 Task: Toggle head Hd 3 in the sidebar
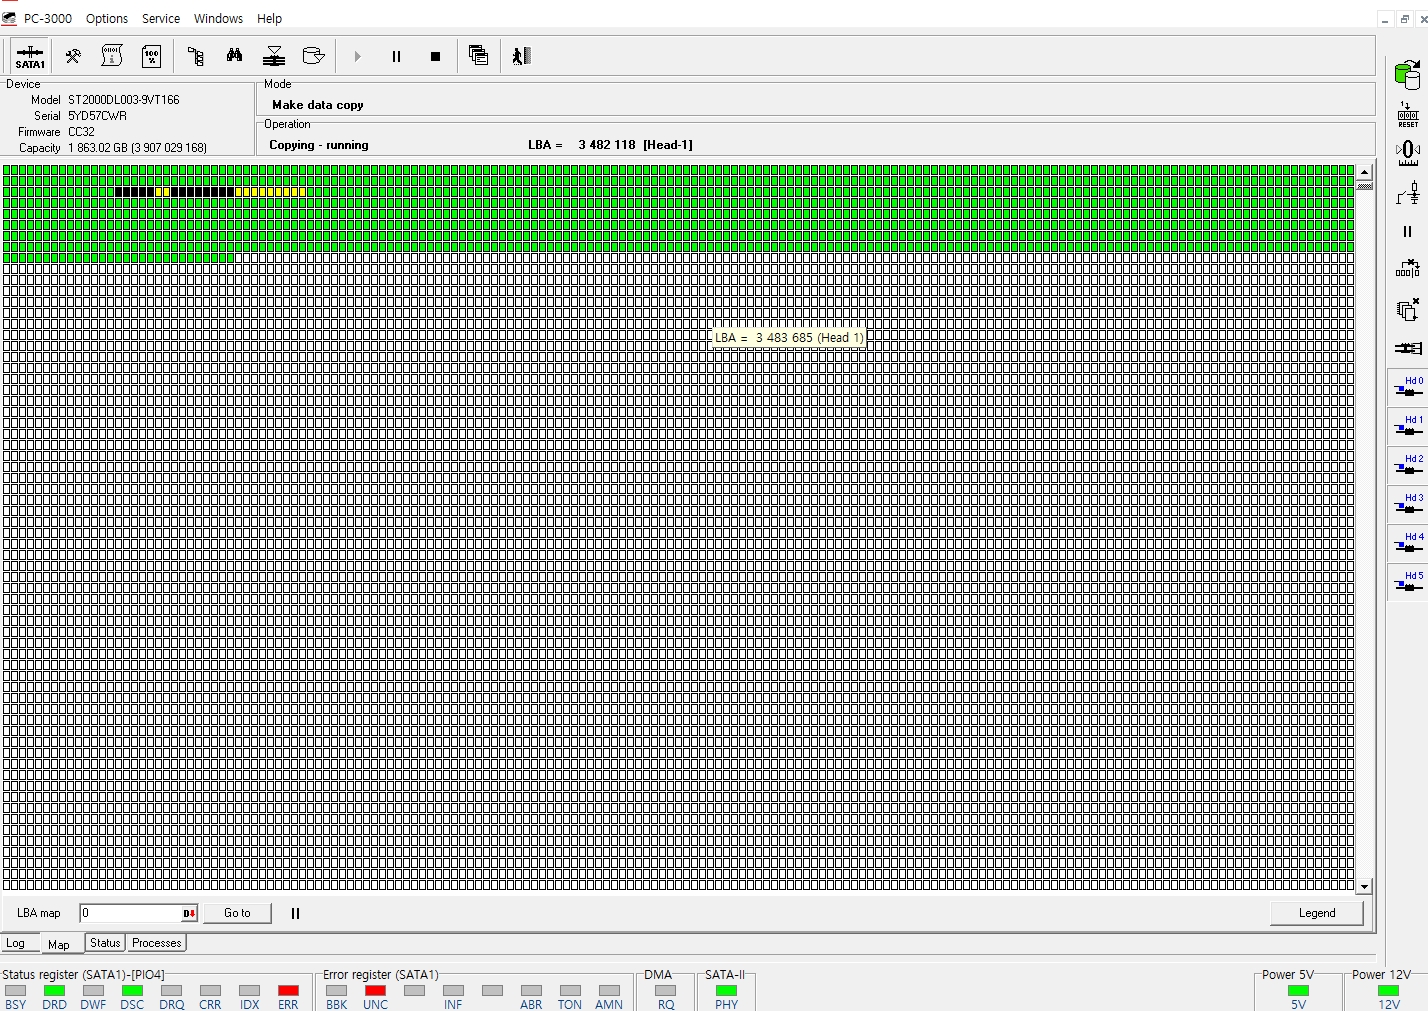[1409, 505]
